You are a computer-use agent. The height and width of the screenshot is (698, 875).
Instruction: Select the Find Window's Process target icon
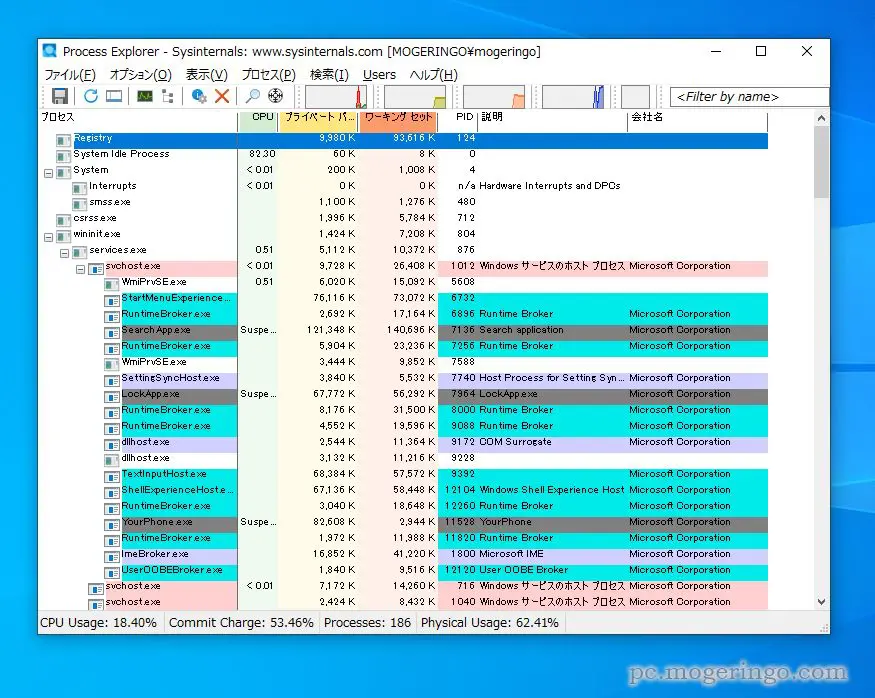(x=276, y=96)
